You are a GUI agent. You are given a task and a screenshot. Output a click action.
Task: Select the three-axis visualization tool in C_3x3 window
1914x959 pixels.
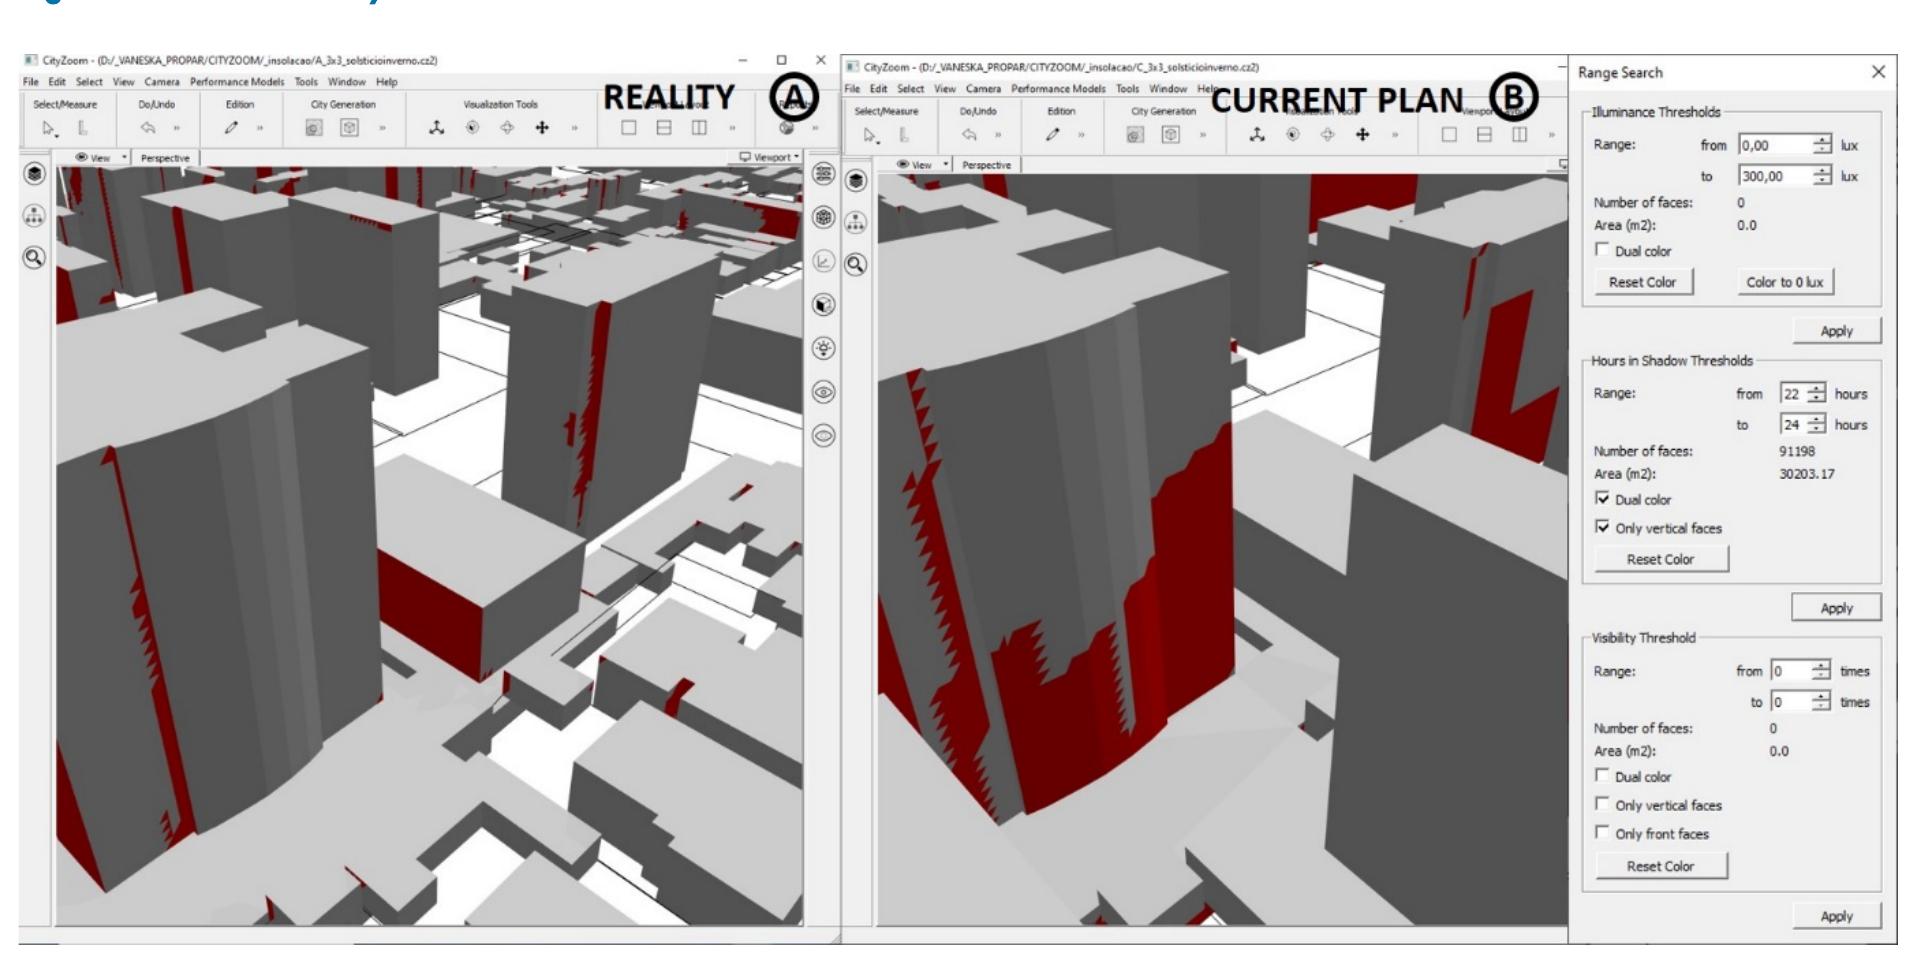[1257, 135]
